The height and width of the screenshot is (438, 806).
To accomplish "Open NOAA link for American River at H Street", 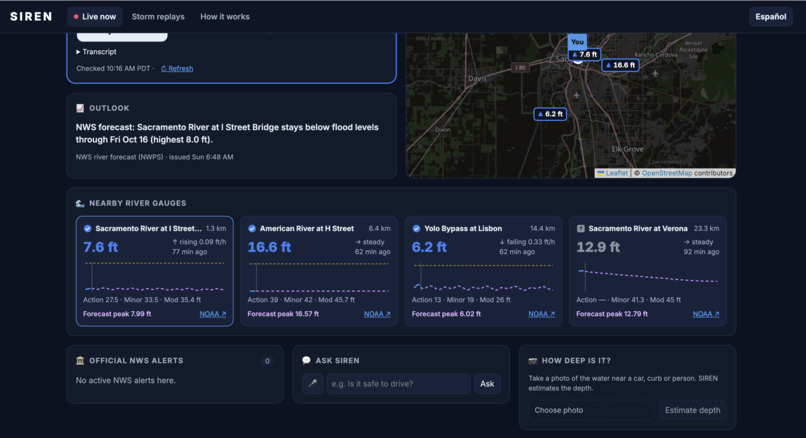I will tap(377, 314).
